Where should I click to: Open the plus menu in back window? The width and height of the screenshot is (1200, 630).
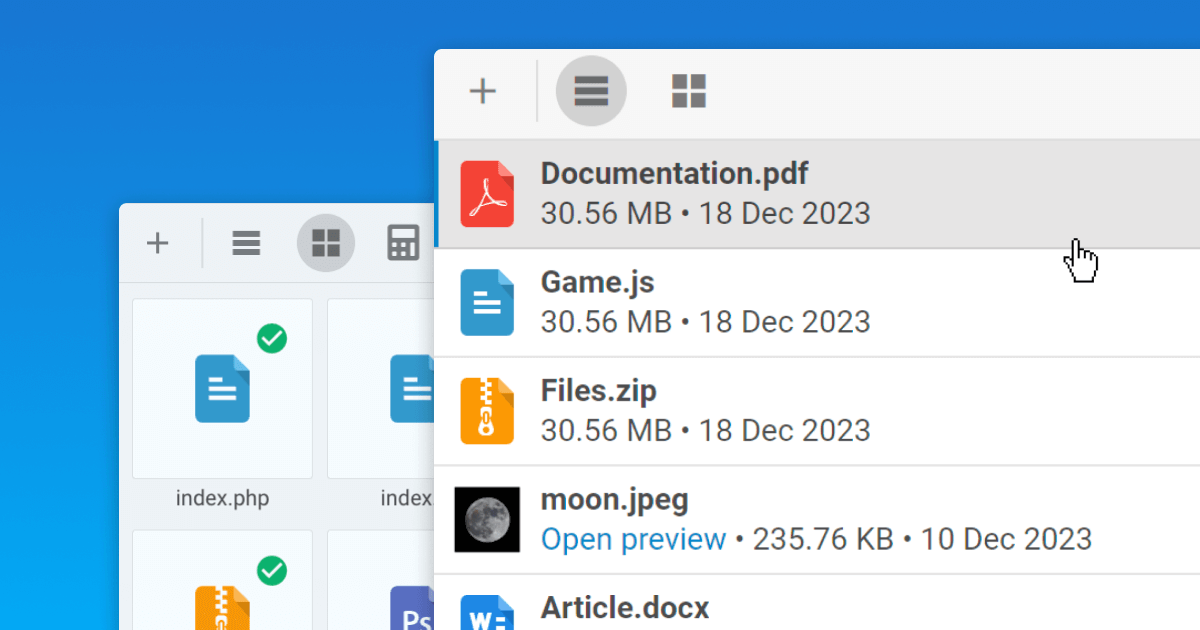(x=157, y=243)
